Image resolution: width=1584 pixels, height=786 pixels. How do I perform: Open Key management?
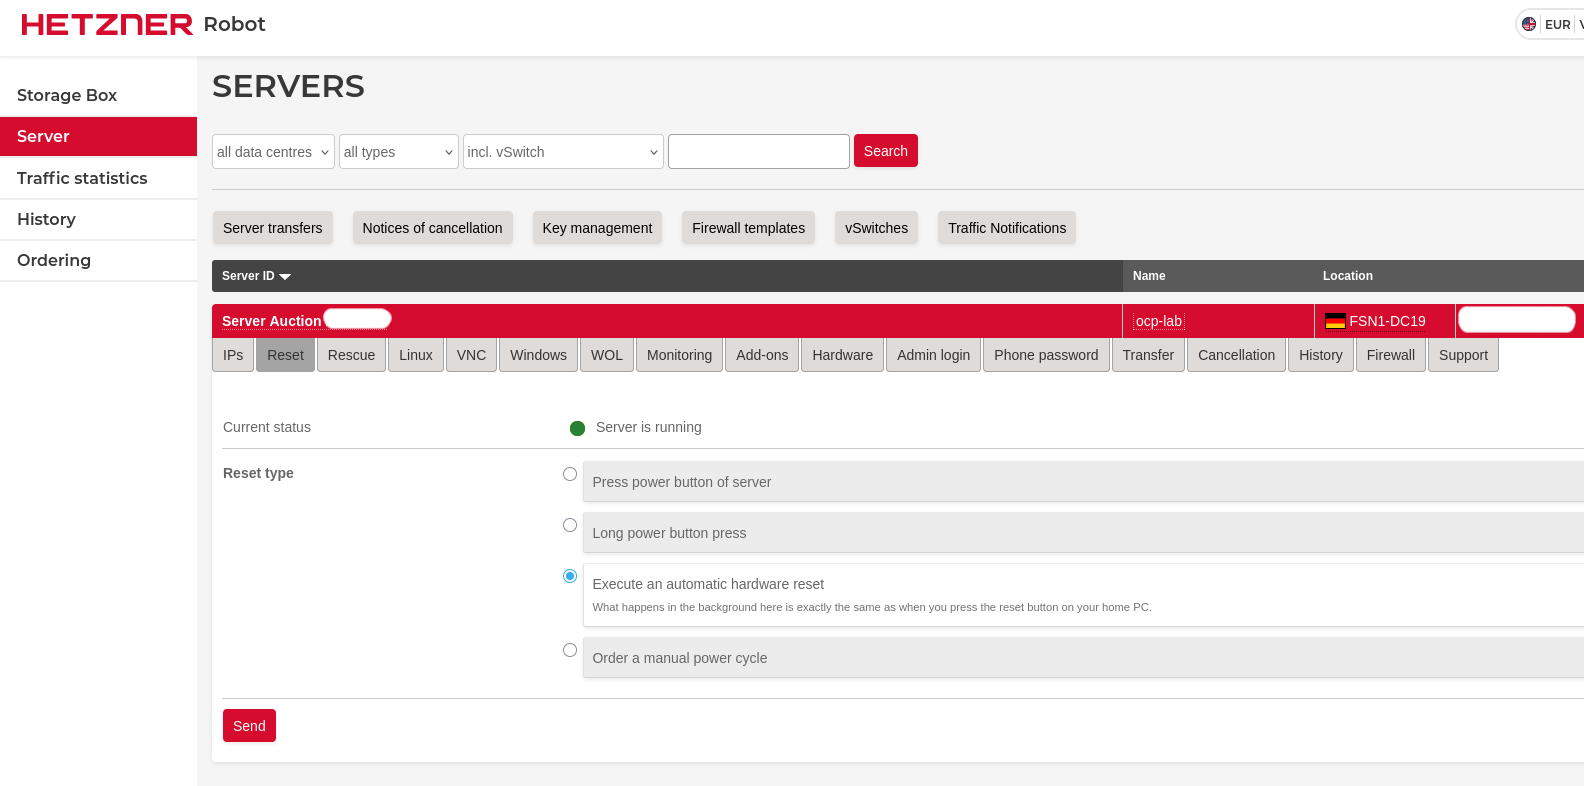point(597,228)
